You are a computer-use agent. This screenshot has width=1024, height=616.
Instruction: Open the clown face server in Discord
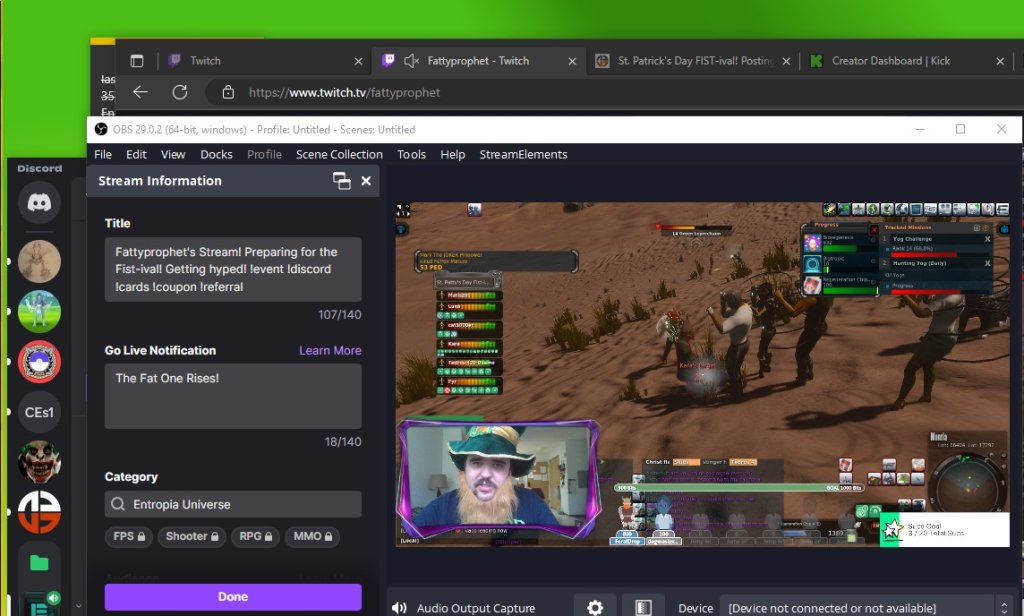coord(39,462)
